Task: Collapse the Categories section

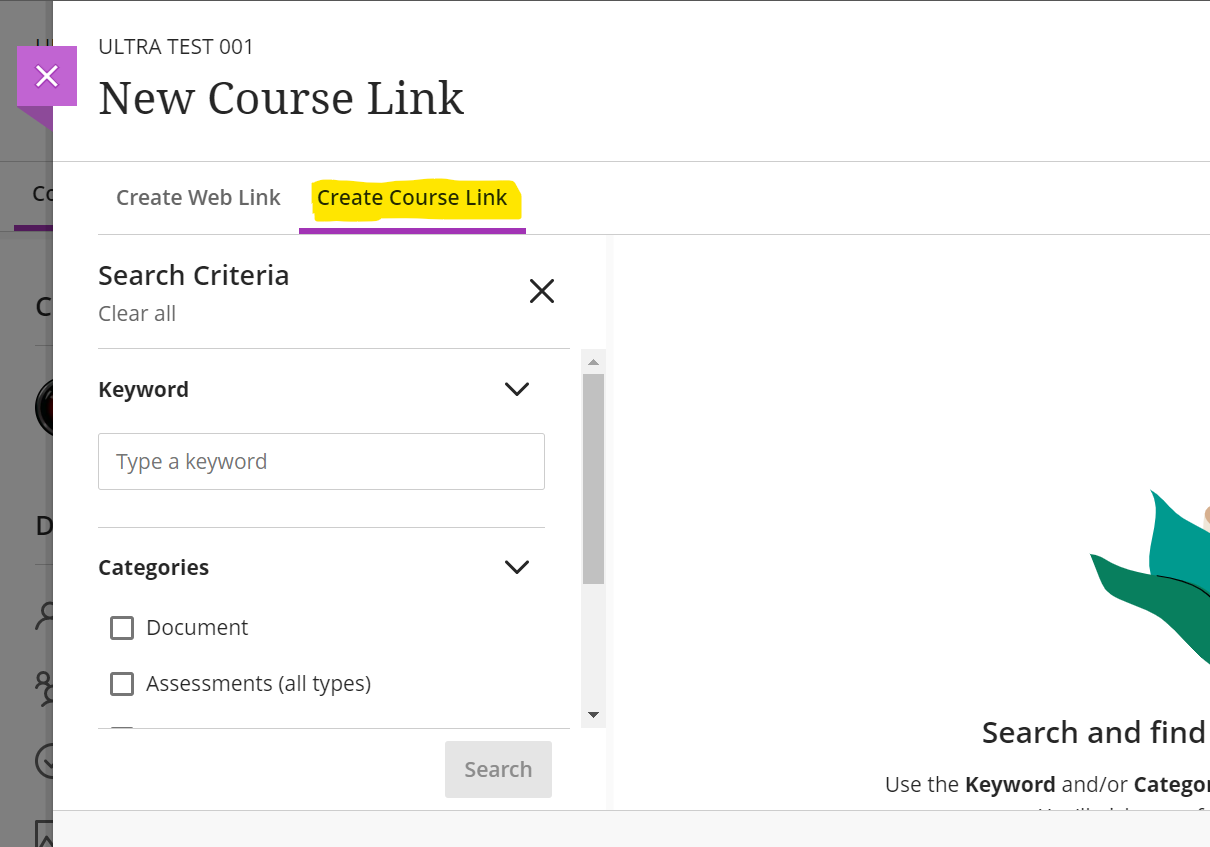Action: (x=517, y=567)
